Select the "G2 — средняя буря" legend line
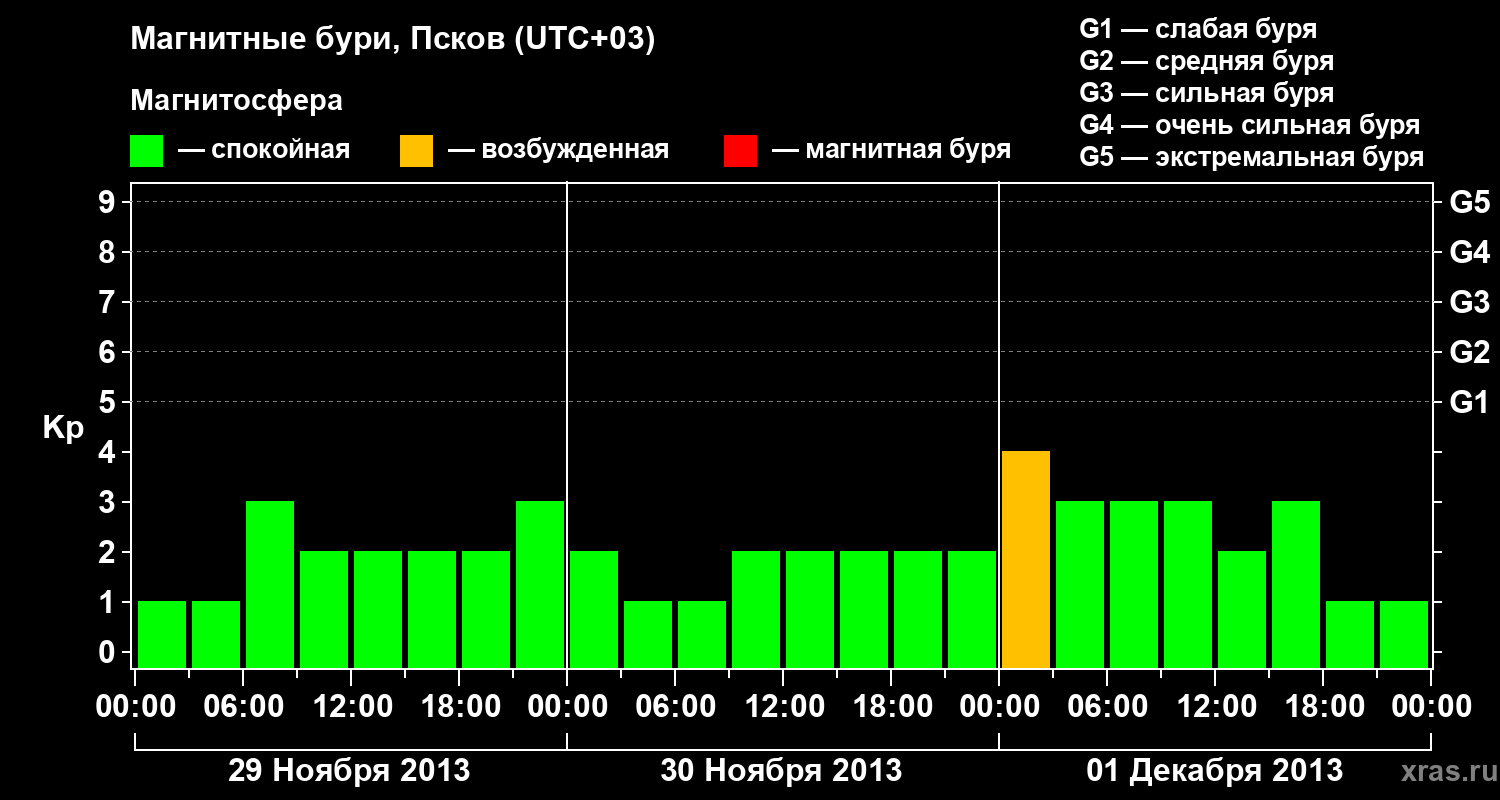 pyautogui.click(x=1207, y=61)
